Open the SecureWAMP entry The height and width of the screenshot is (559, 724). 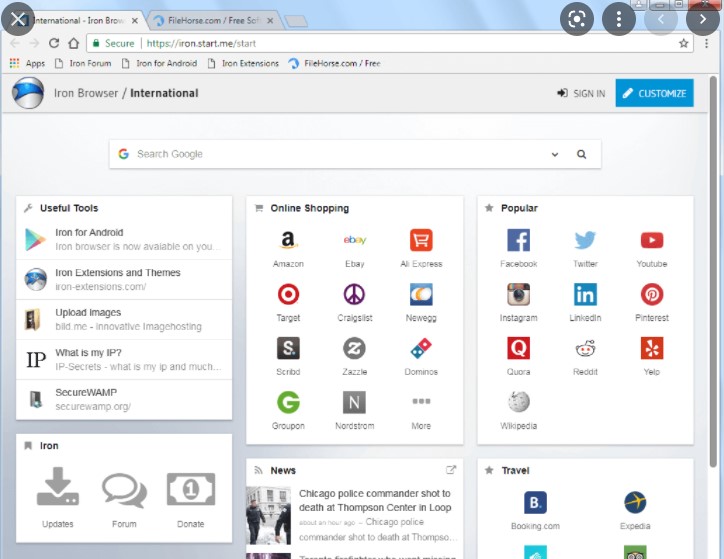(x=124, y=399)
